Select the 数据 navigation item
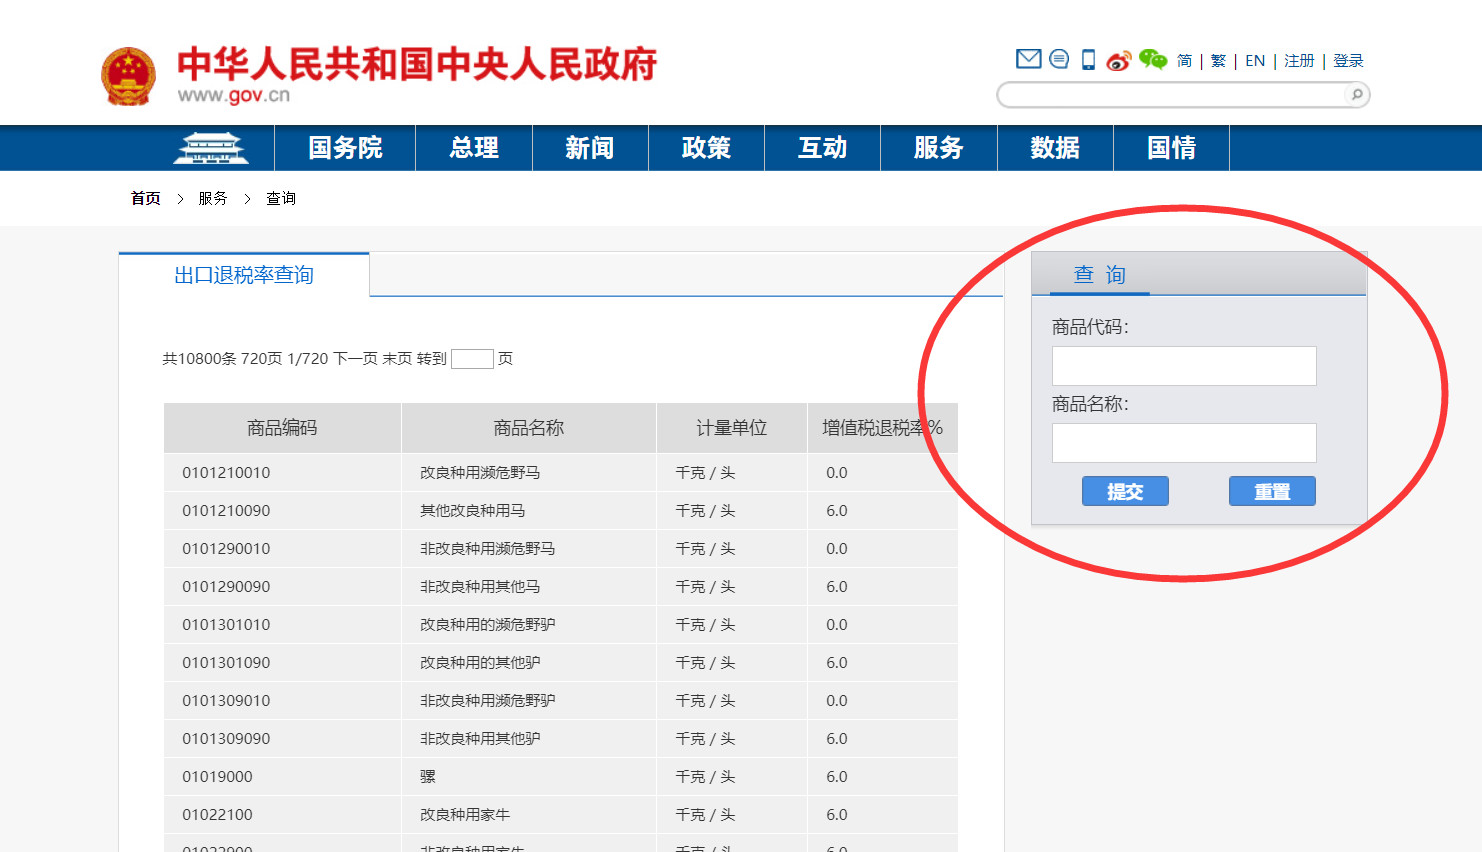This screenshot has width=1482, height=852. pyautogui.click(x=1055, y=147)
